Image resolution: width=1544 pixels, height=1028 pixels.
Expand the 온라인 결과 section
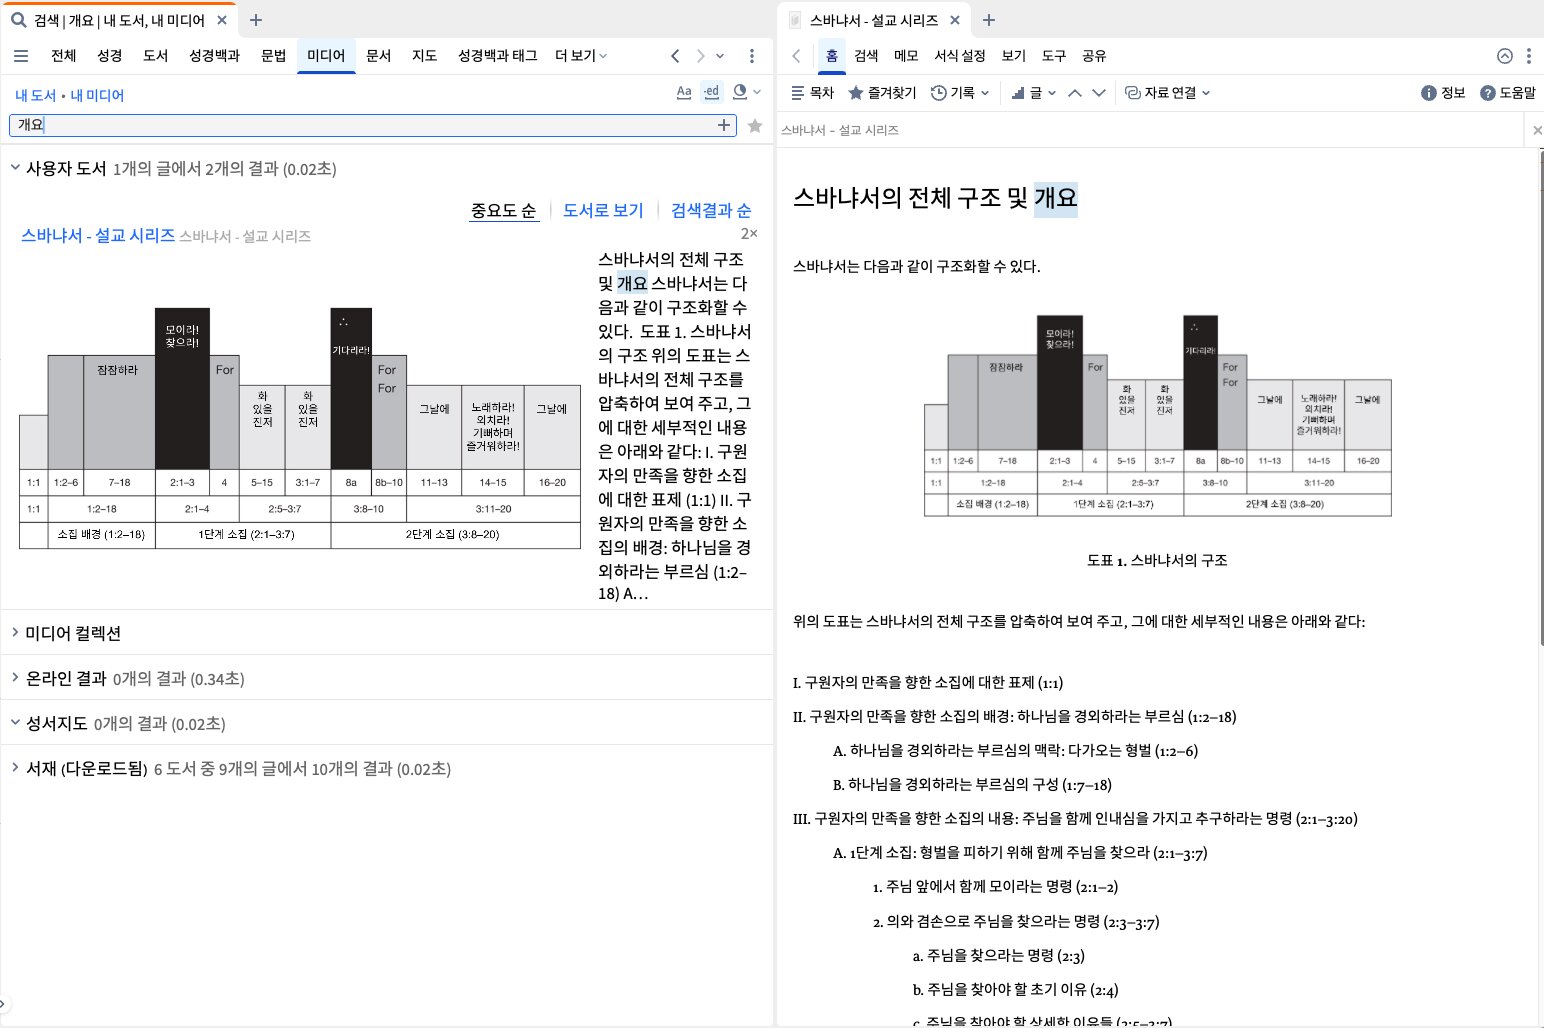point(15,678)
